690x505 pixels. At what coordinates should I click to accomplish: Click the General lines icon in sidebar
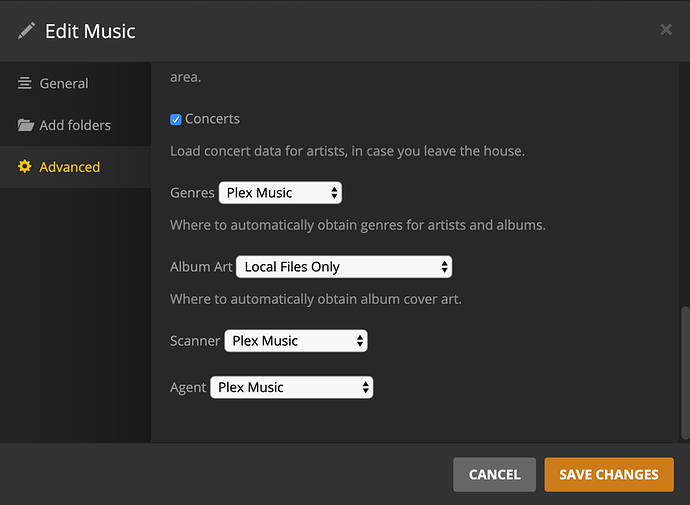[x=25, y=84]
